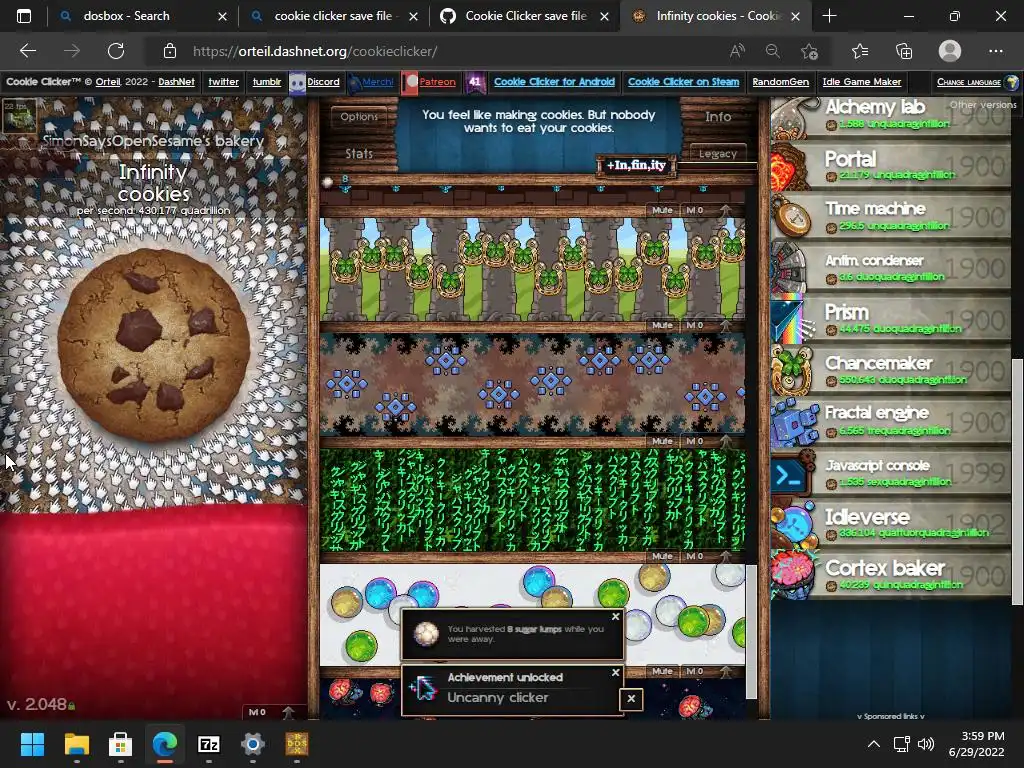Screen dimensions: 1024x768
Task: Mute the row above Chancemaker
Action: 662,210
